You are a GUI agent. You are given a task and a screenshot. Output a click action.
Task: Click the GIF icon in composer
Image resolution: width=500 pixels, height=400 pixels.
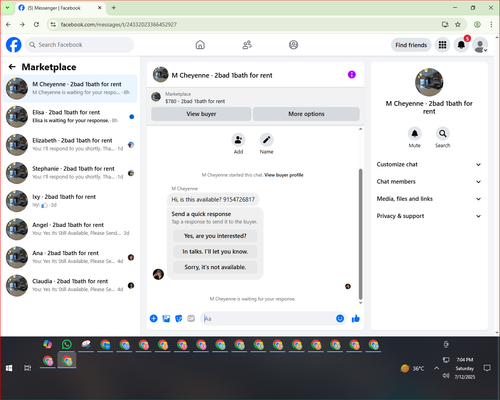tap(191, 319)
